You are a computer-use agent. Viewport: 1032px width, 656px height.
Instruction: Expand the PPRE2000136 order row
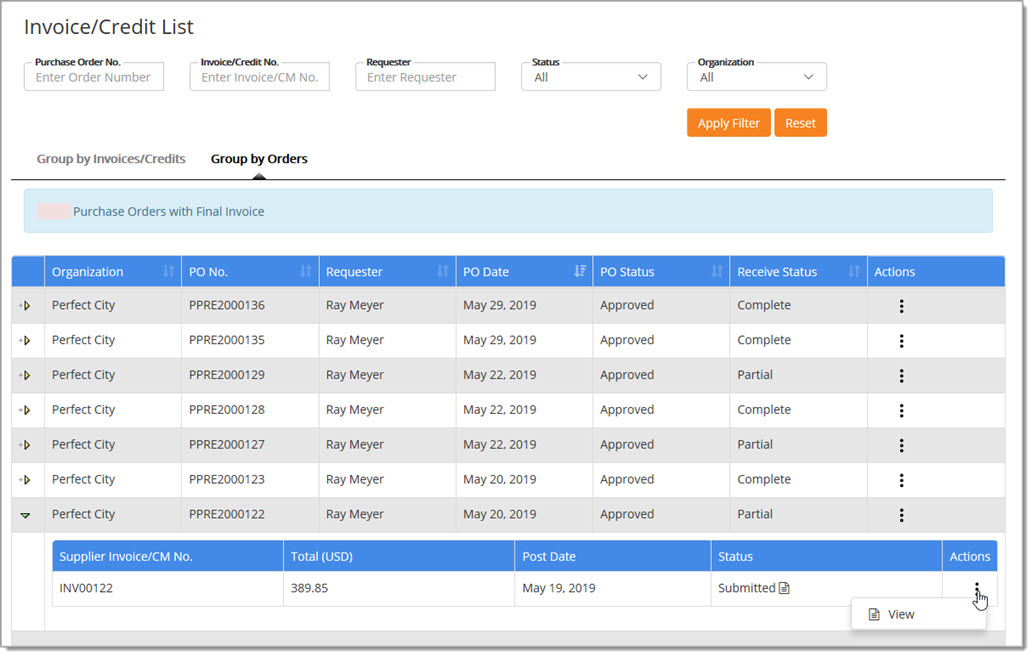pyautogui.click(x=27, y=305)
